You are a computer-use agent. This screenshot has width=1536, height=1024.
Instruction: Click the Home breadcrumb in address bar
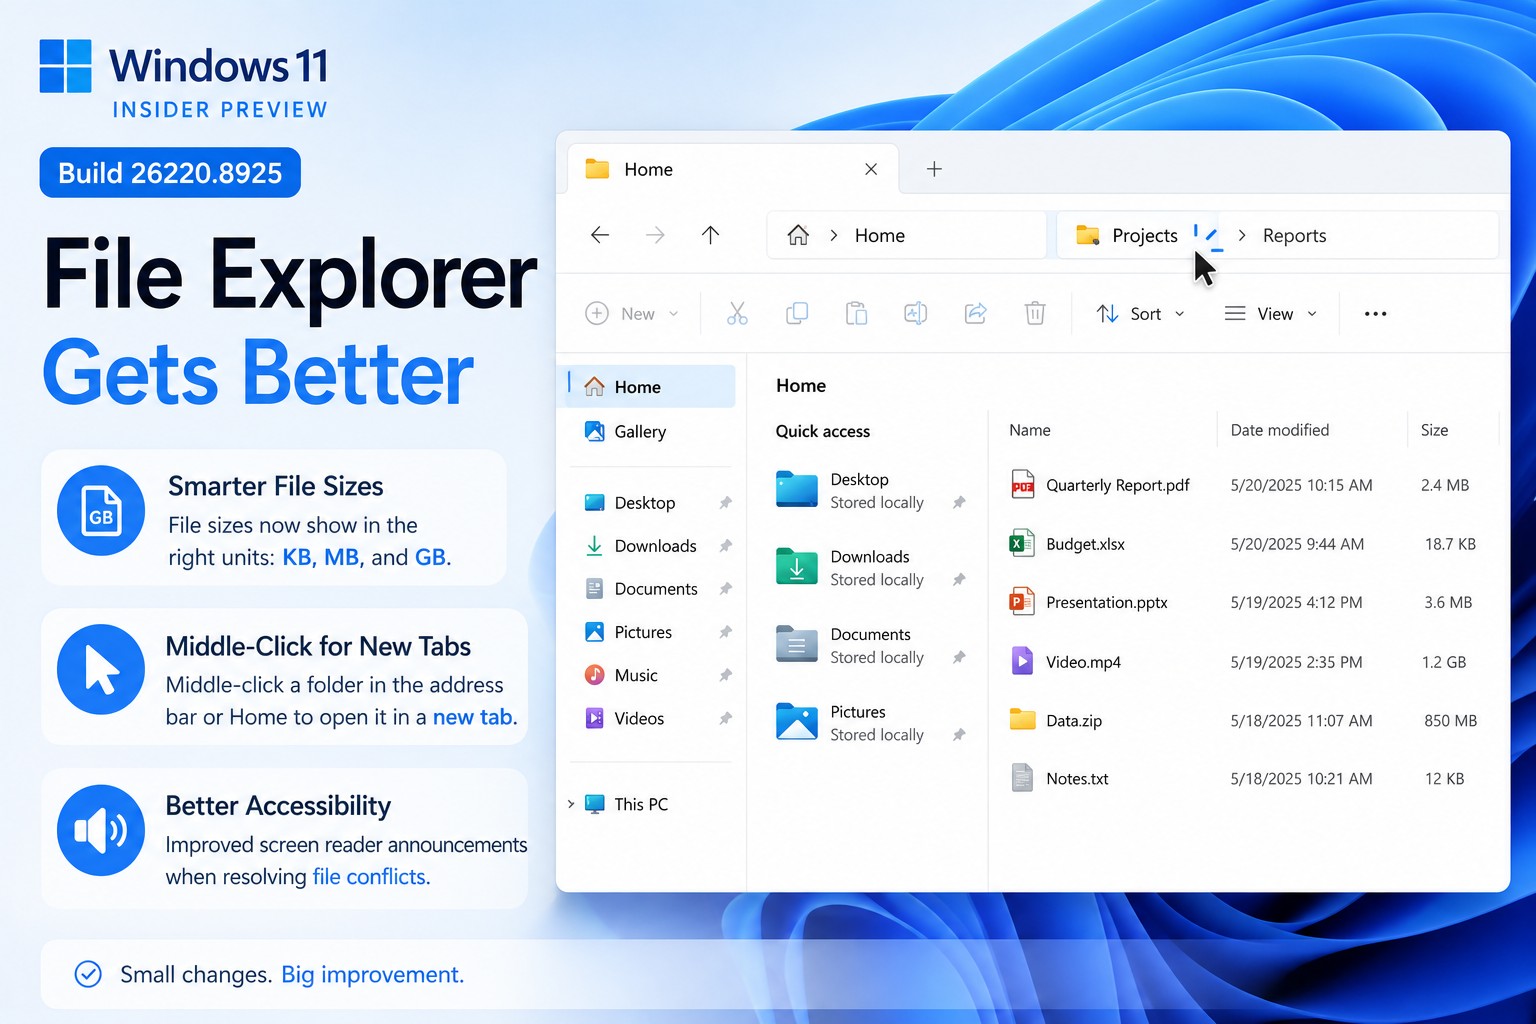point(880,235)
